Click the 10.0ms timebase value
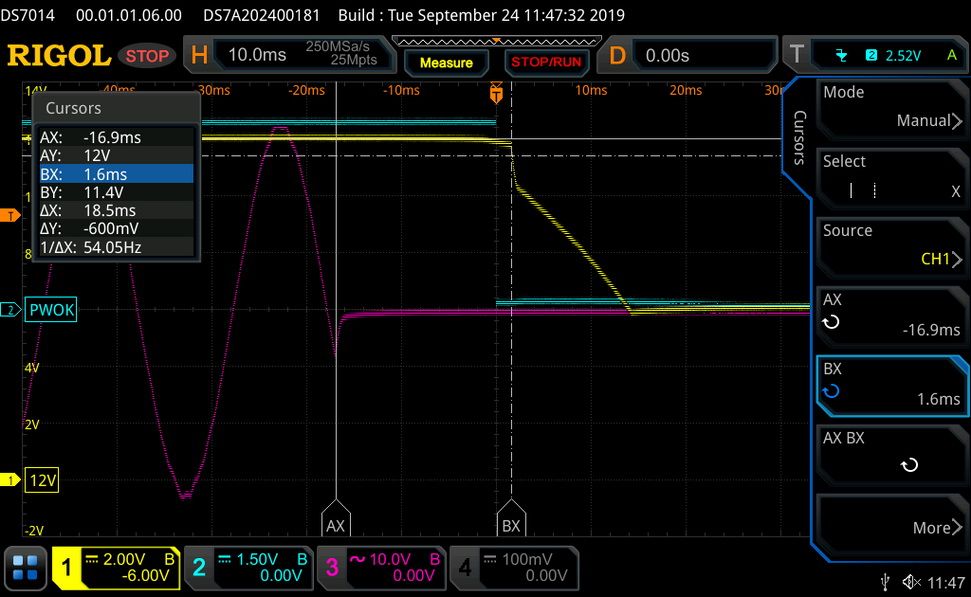This screenshot has width=971, height=597. point(257,54)
